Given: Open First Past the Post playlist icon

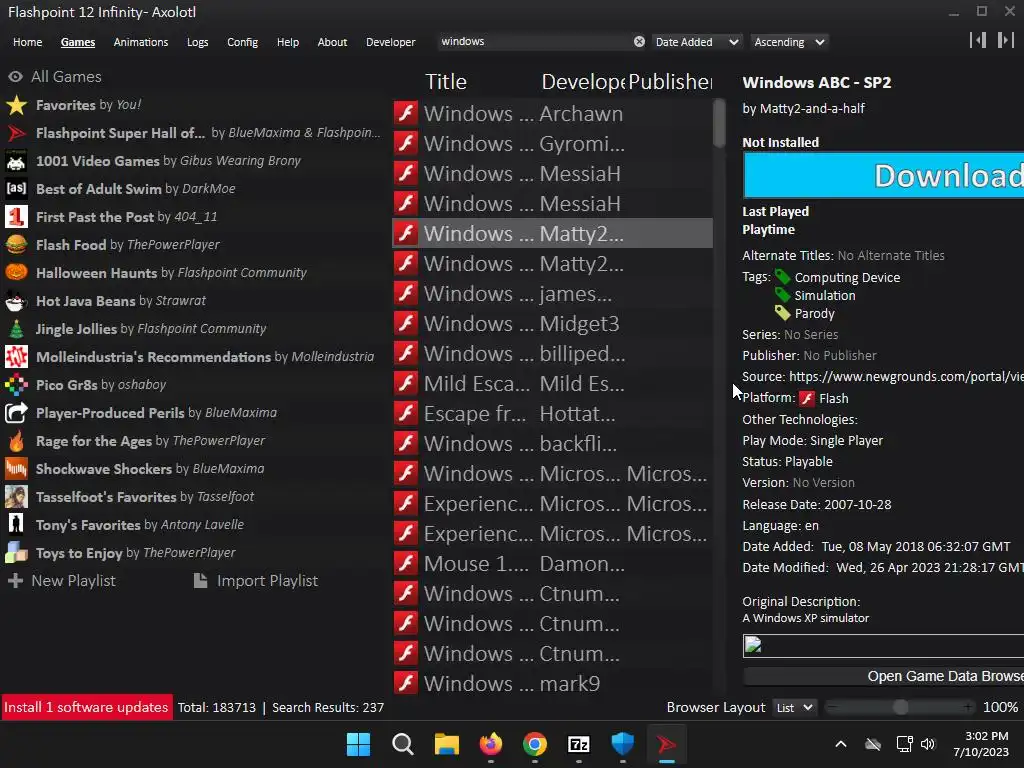Looking at the screenshot, I should click(x=16, y=217).
